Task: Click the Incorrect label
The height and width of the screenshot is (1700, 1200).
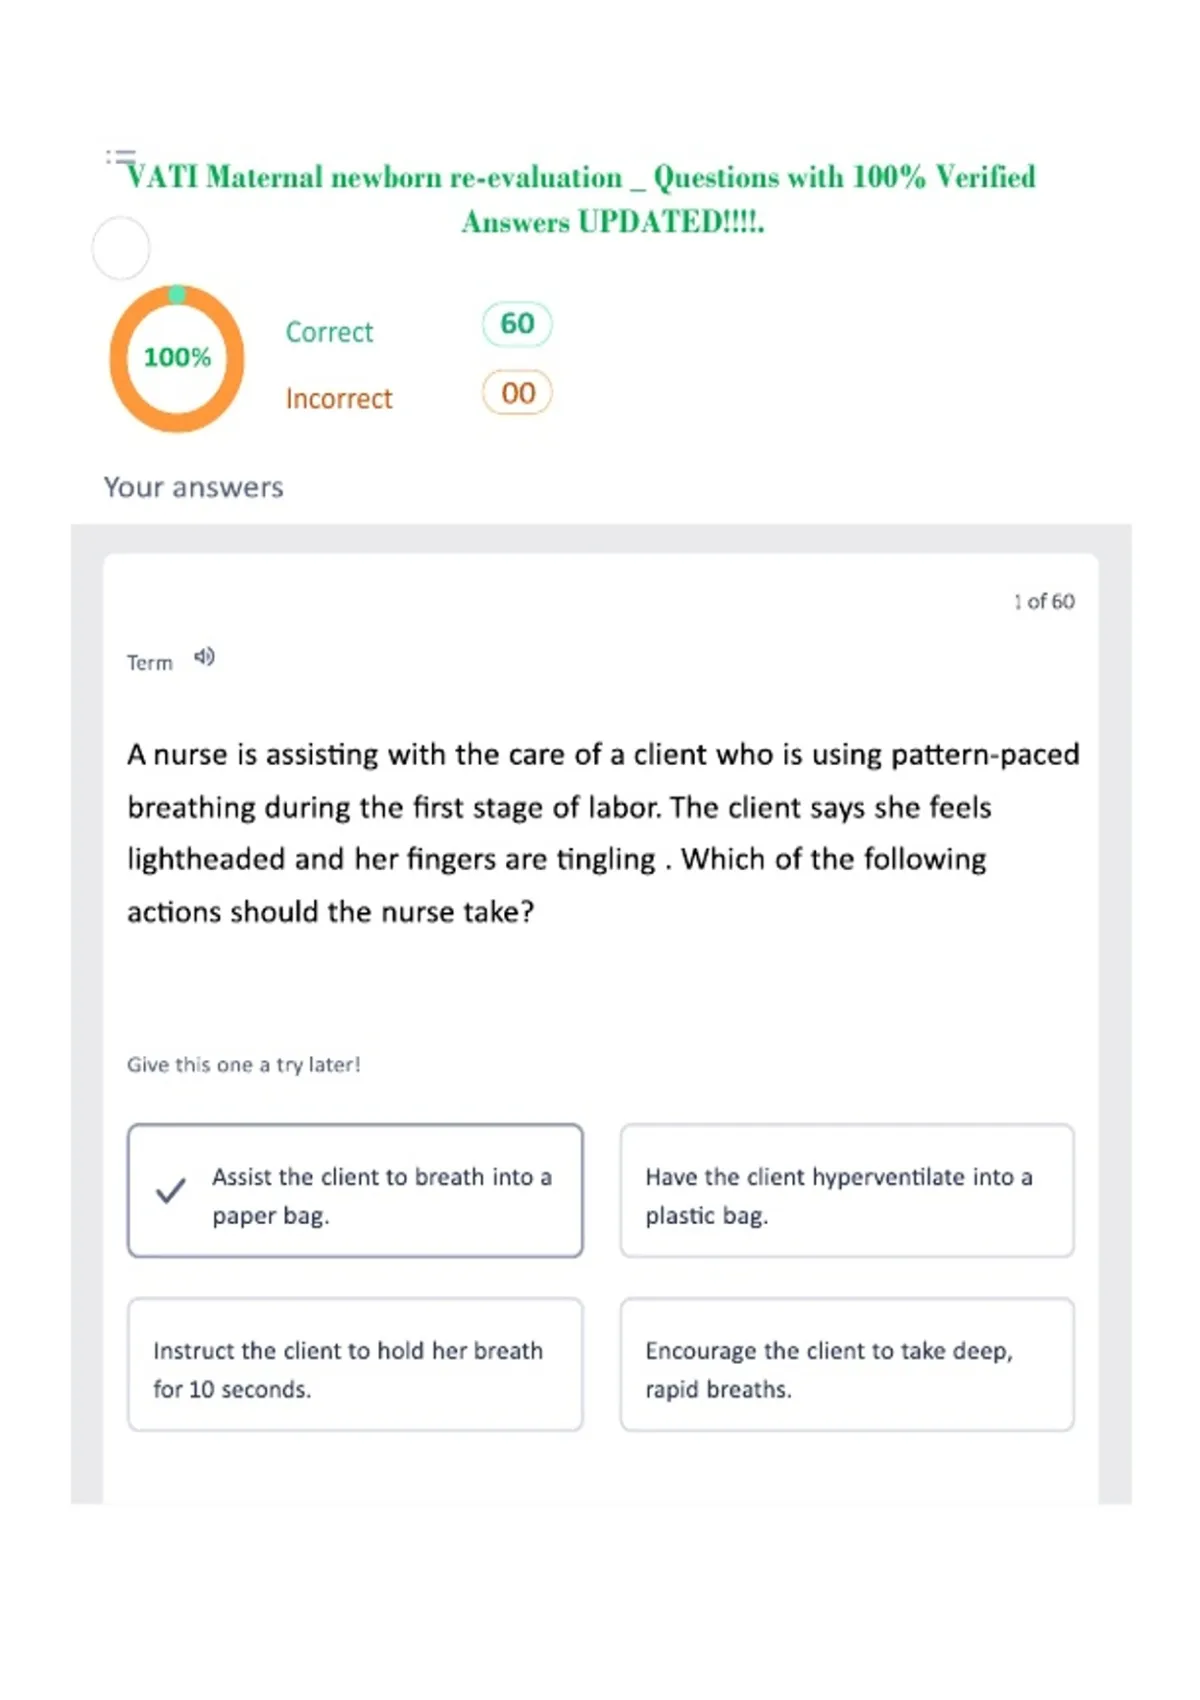Action: [339, 399]
